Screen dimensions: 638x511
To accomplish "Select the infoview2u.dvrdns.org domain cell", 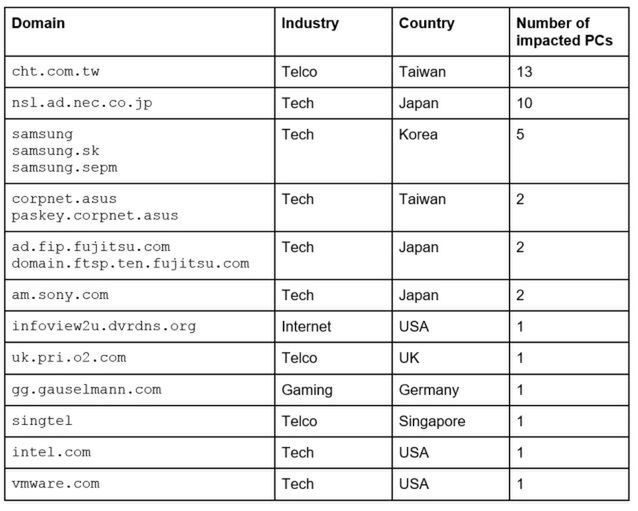I will 104,326.
